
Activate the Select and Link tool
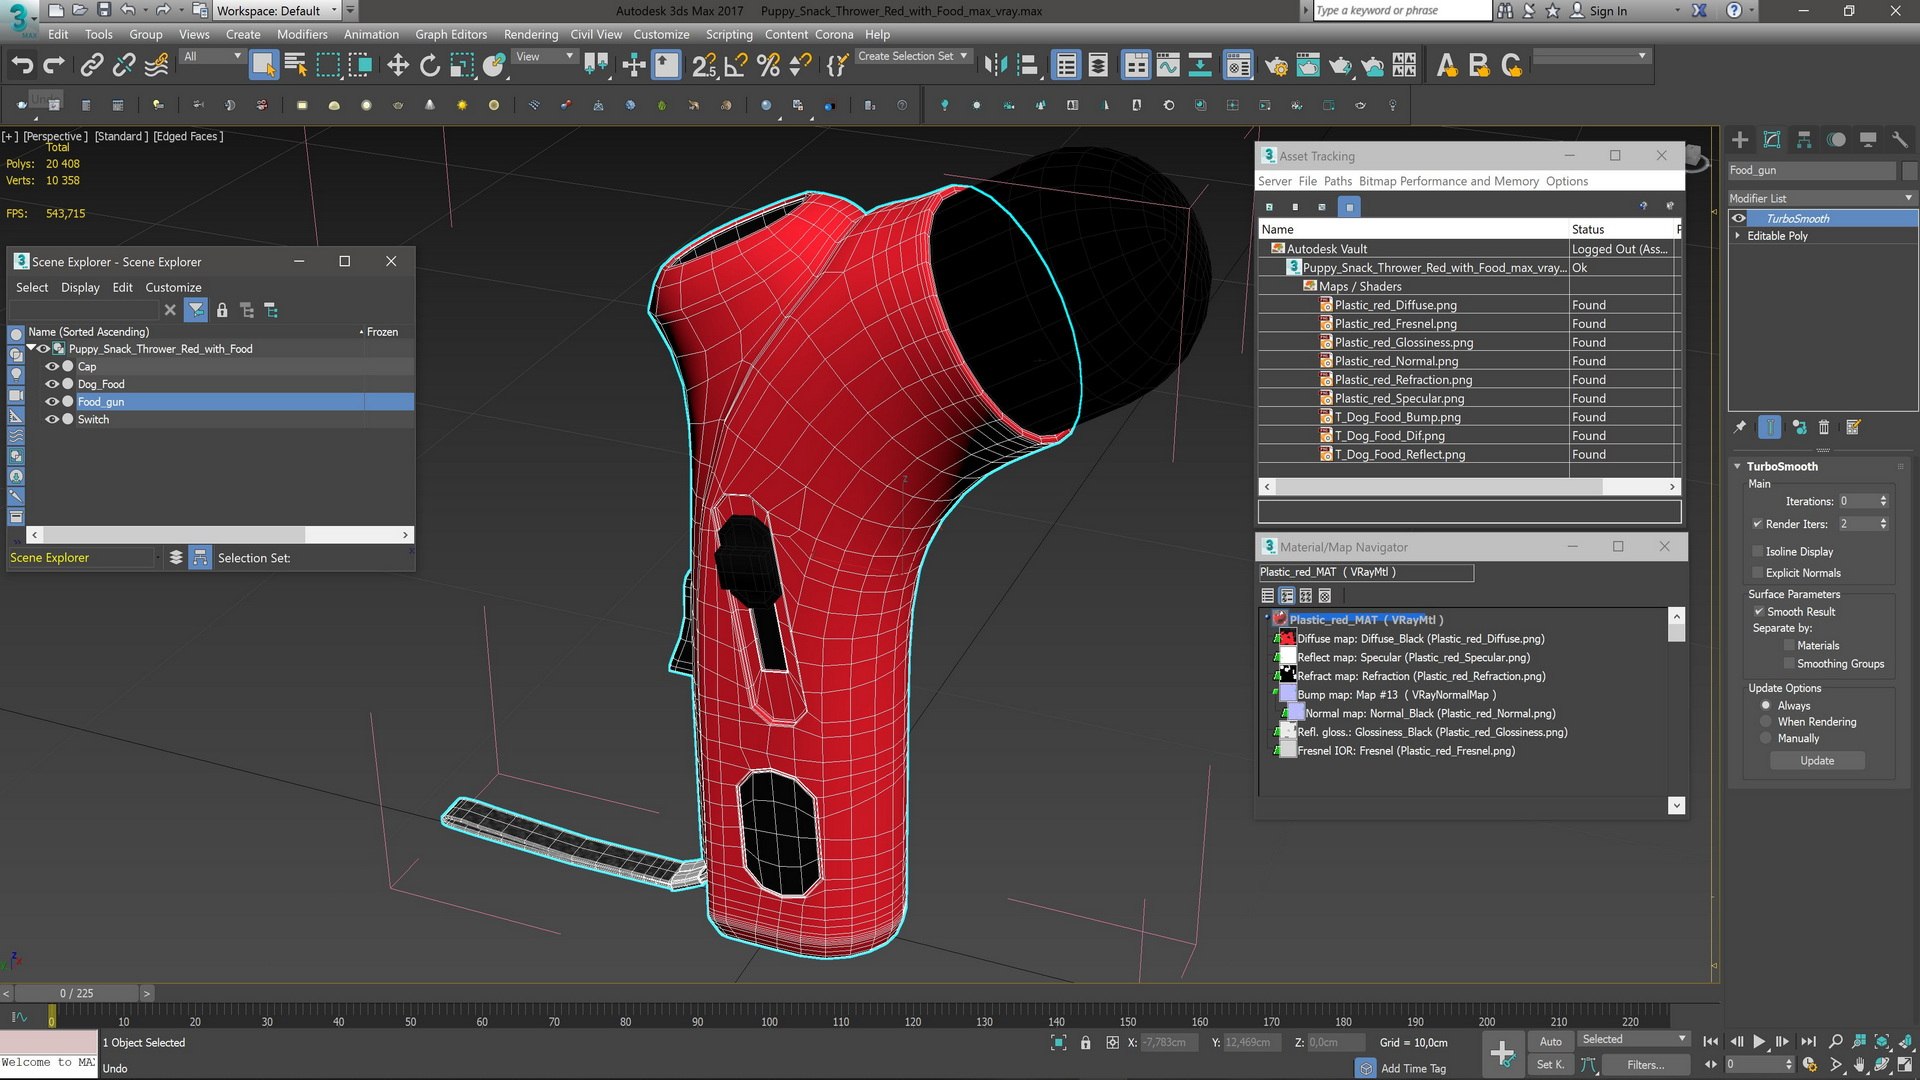92,66
